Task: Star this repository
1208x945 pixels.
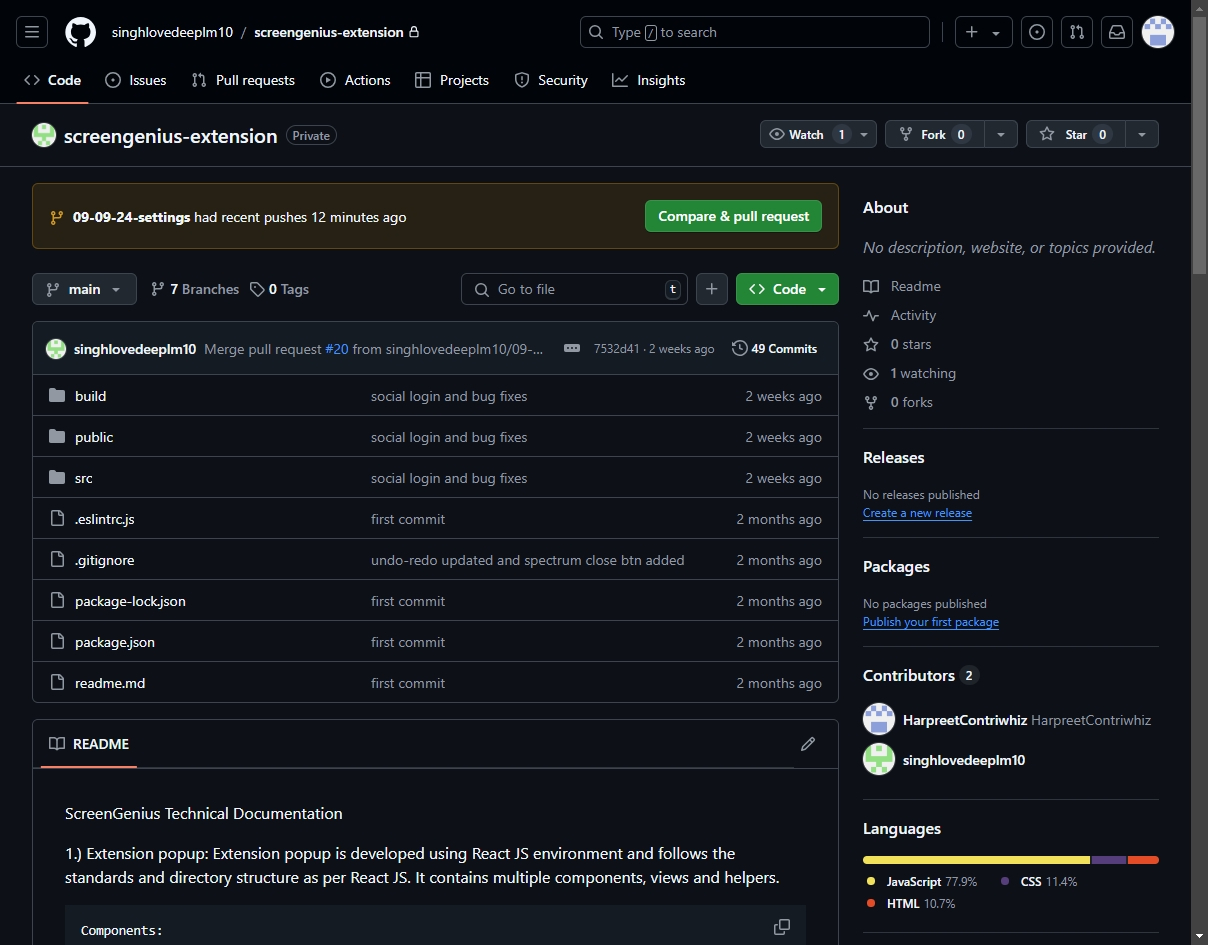Action: coord(1076,134)
